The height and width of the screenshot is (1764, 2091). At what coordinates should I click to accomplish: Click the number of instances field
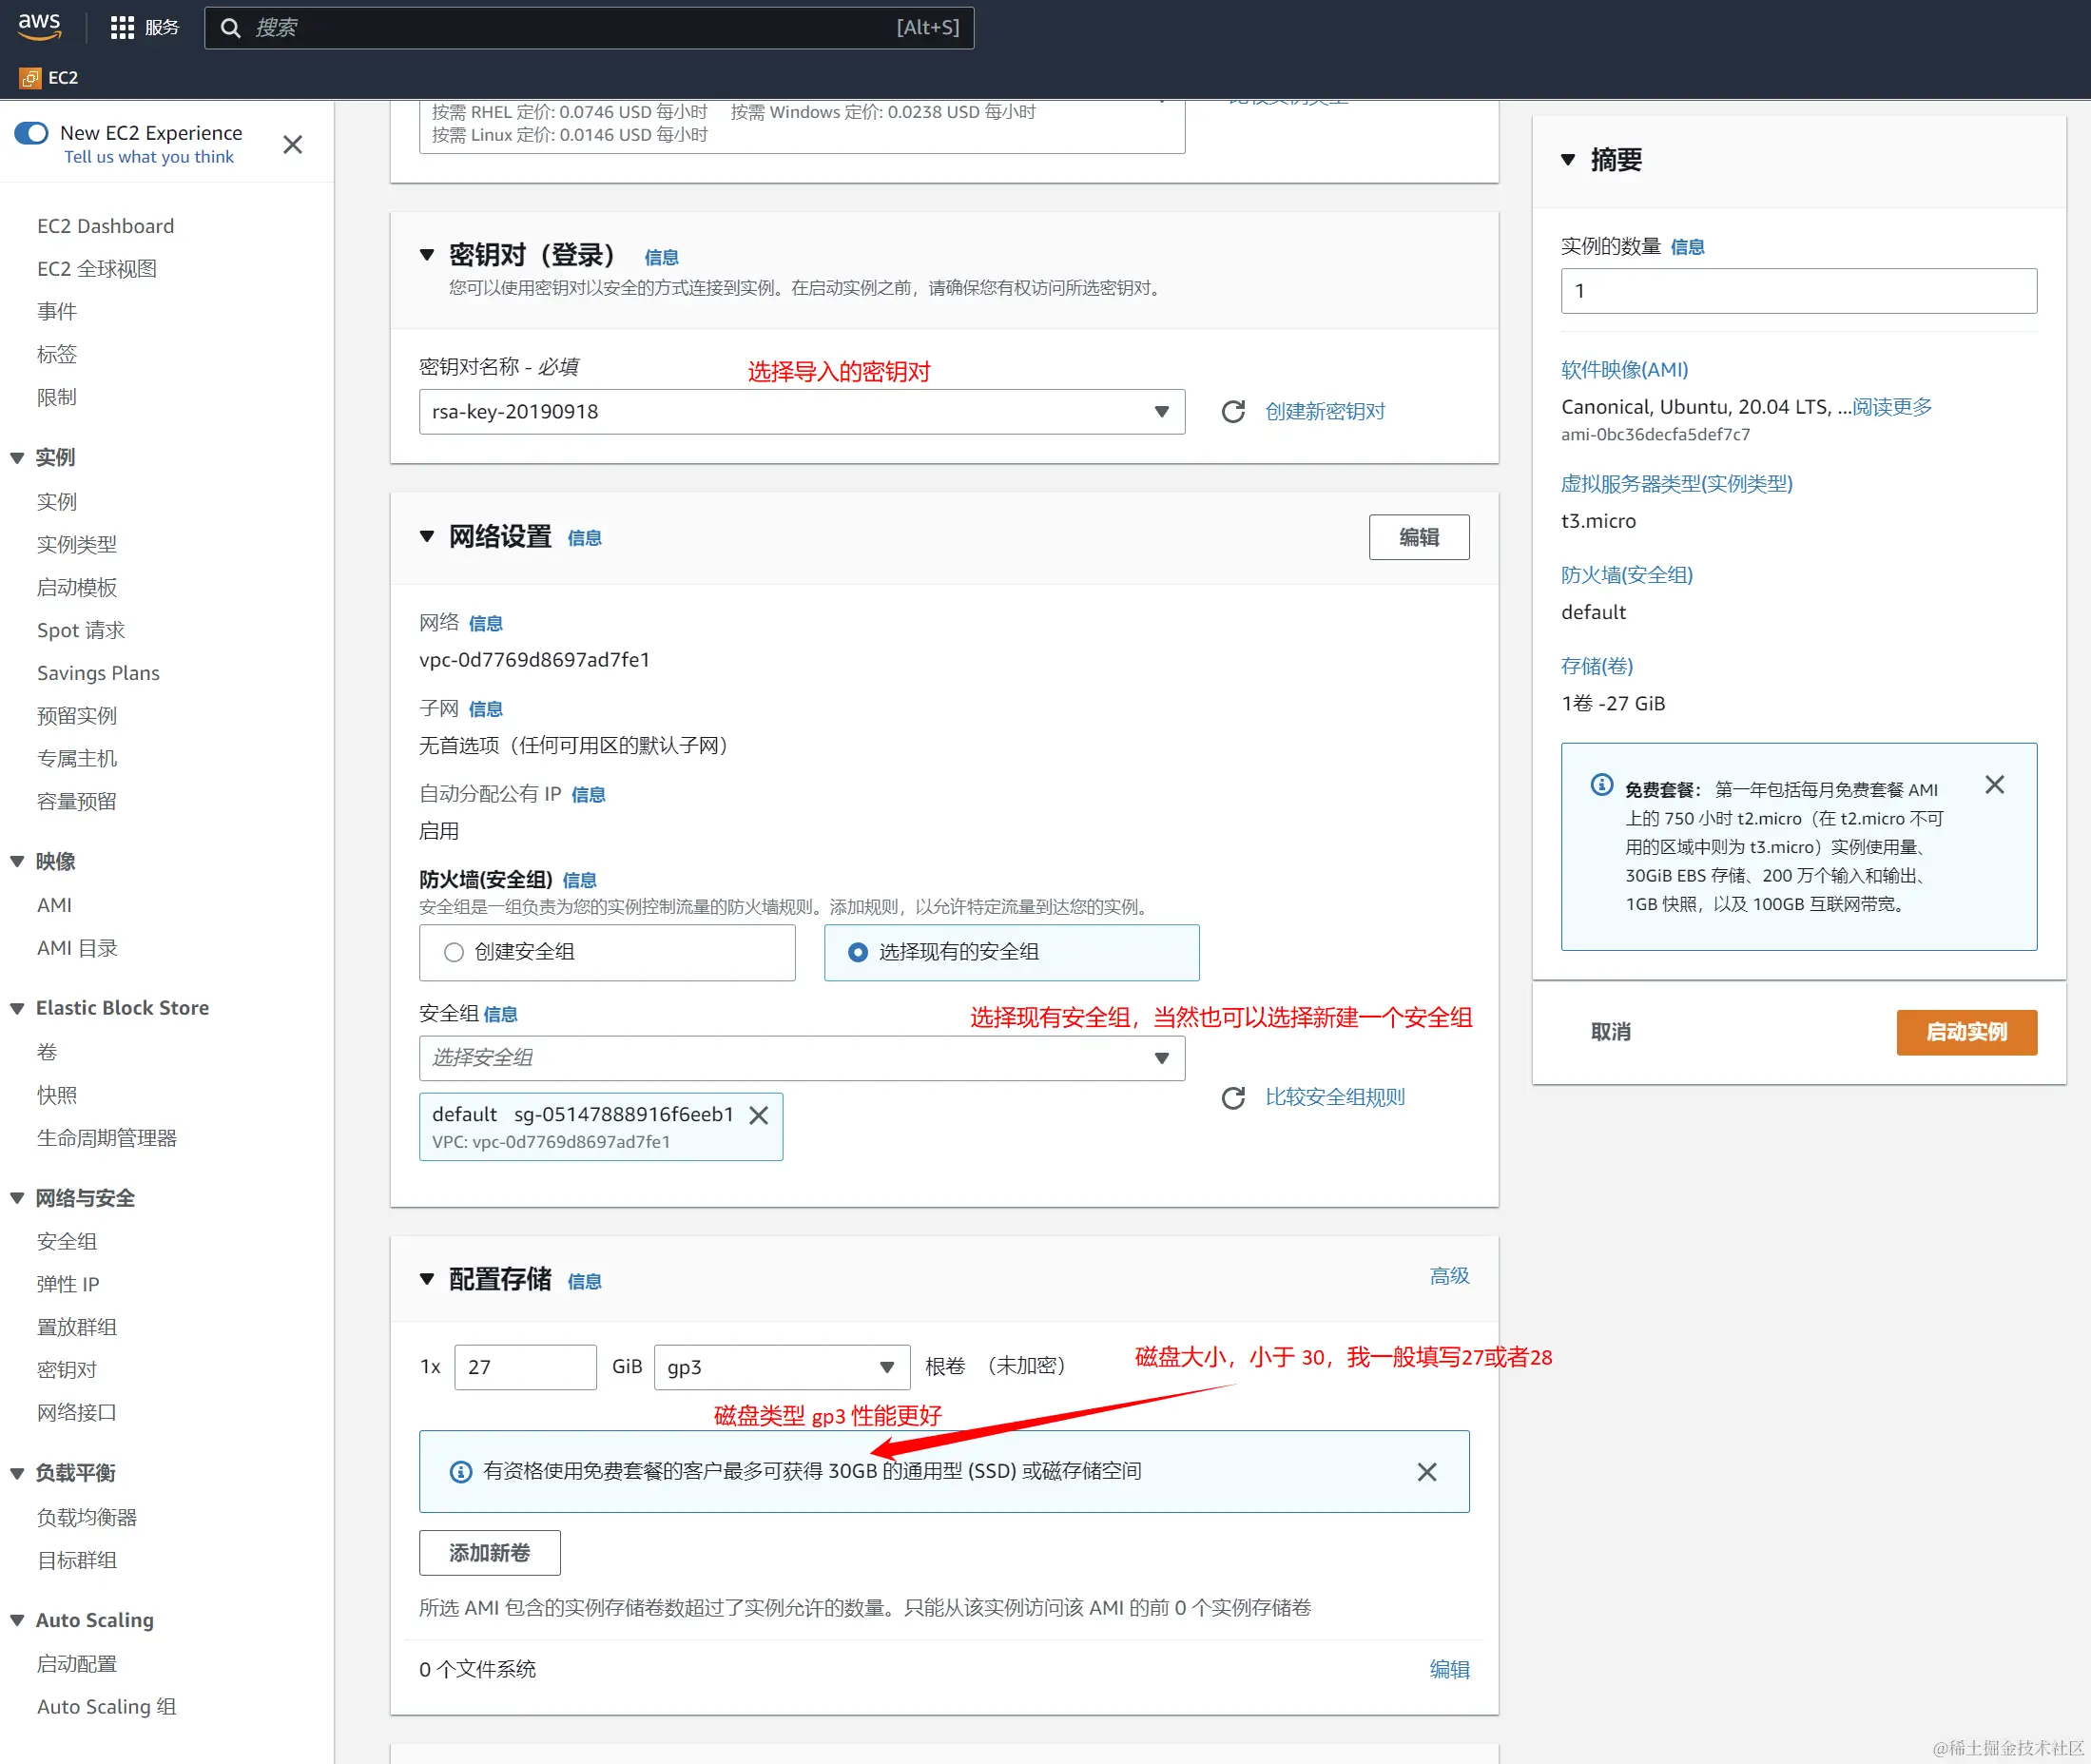1797,291
